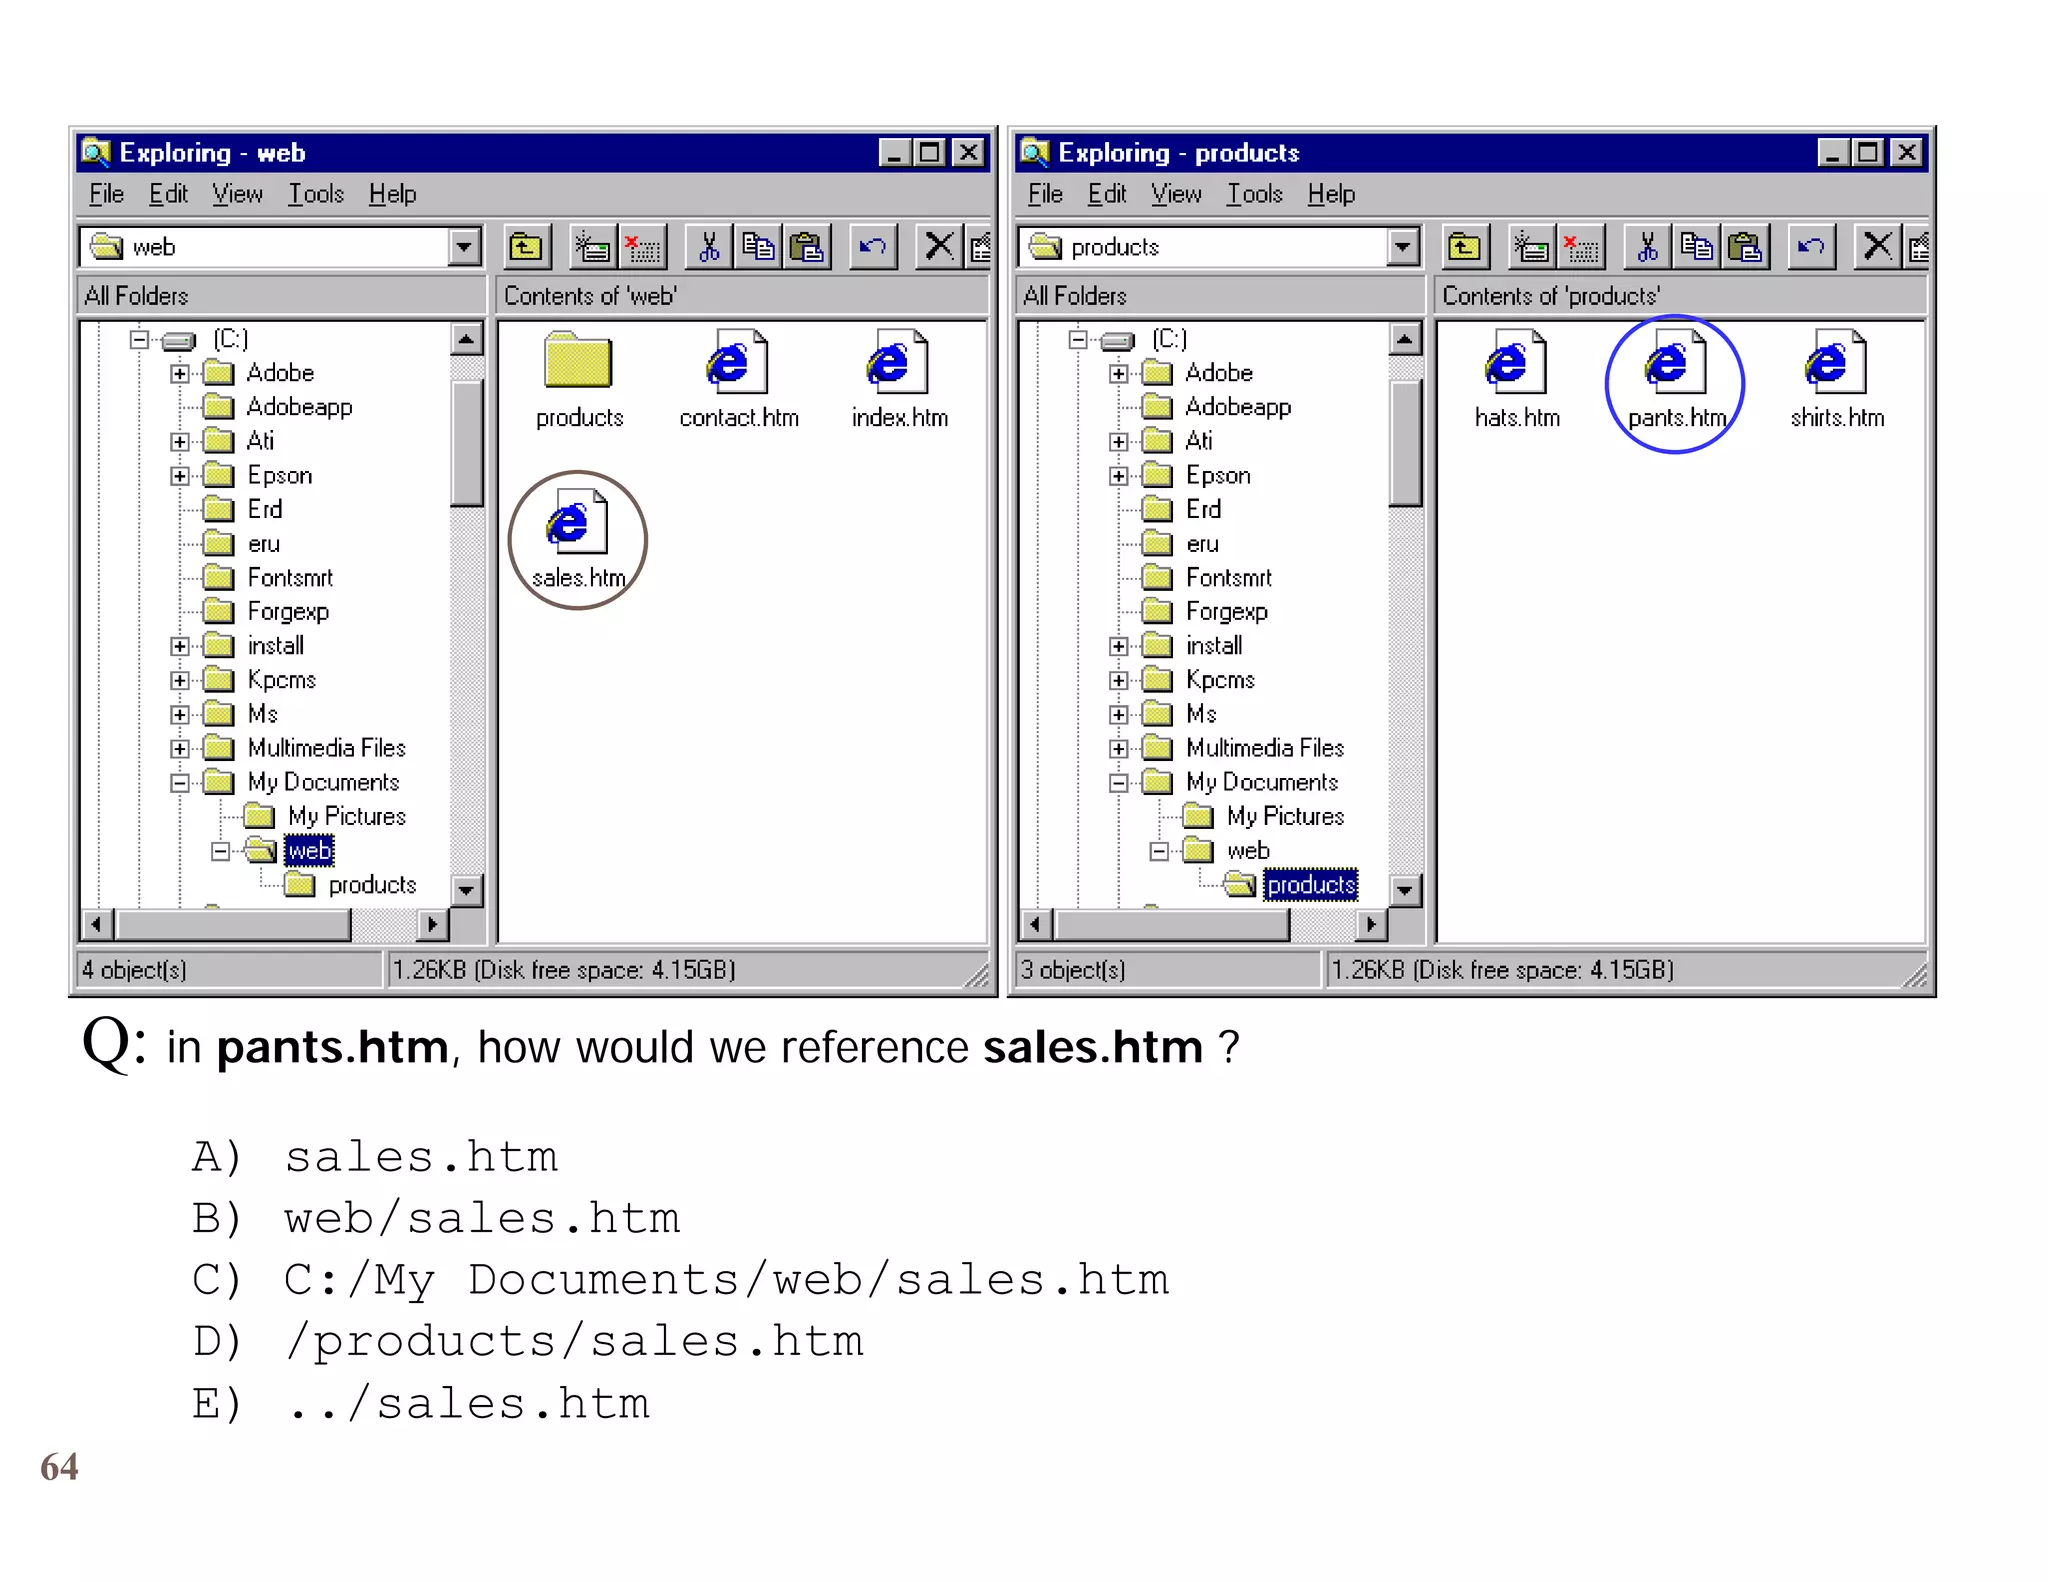Select sales.htm file in web contents
This screenshot has width=2048, height=1582.
pyautogui.click(x=578, y=540)
